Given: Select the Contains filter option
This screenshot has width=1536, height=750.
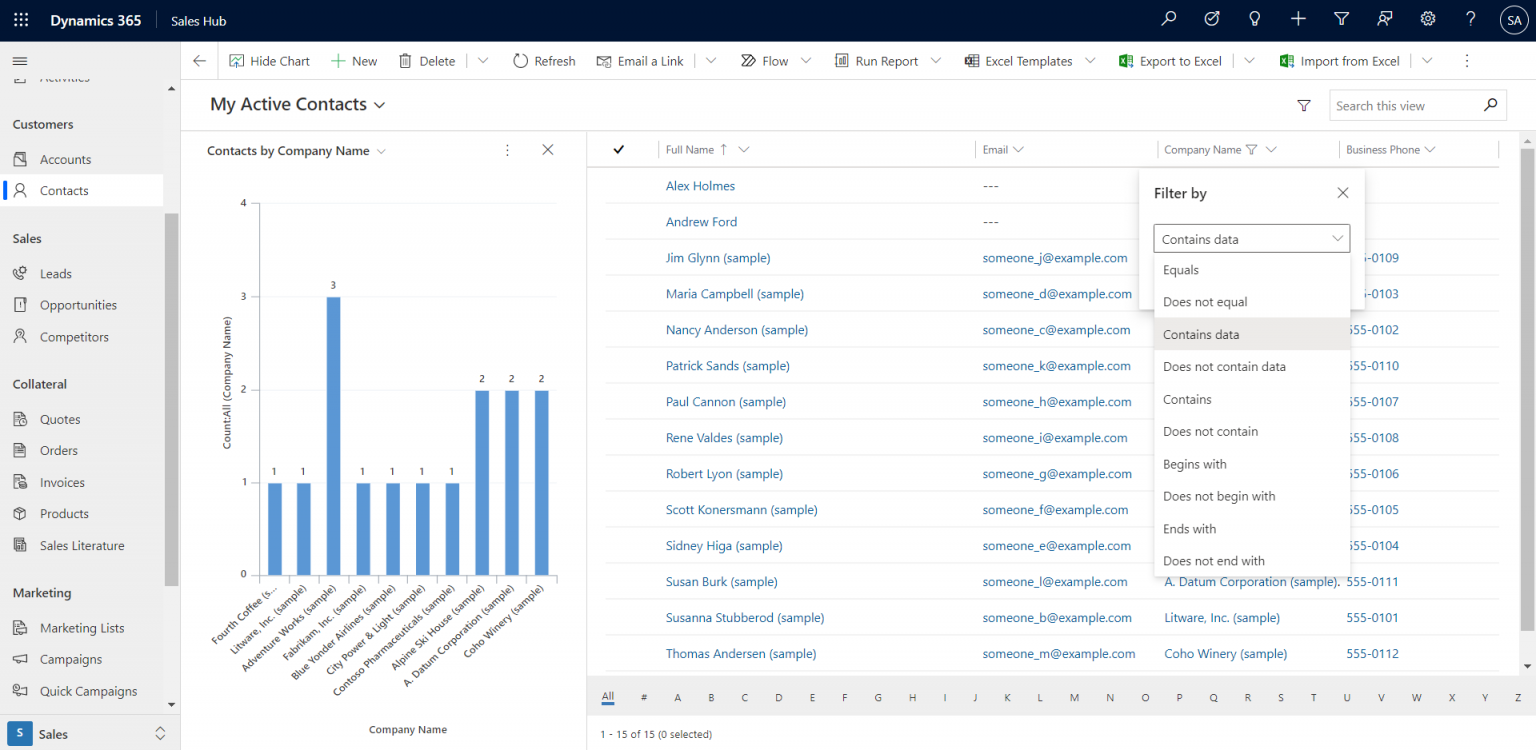Looking at the screenshot, I should tap(1252, 399).
